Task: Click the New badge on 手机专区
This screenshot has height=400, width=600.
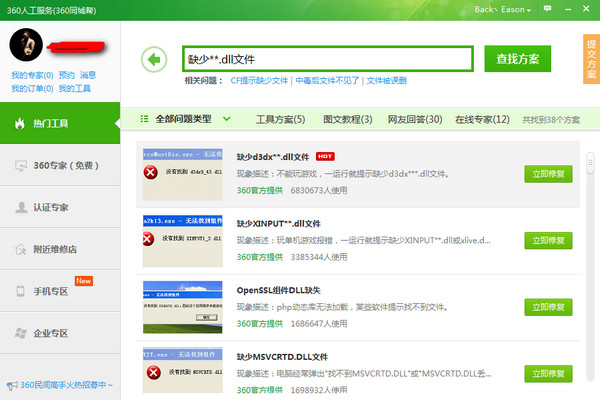Action: click(x=83, y=281)
